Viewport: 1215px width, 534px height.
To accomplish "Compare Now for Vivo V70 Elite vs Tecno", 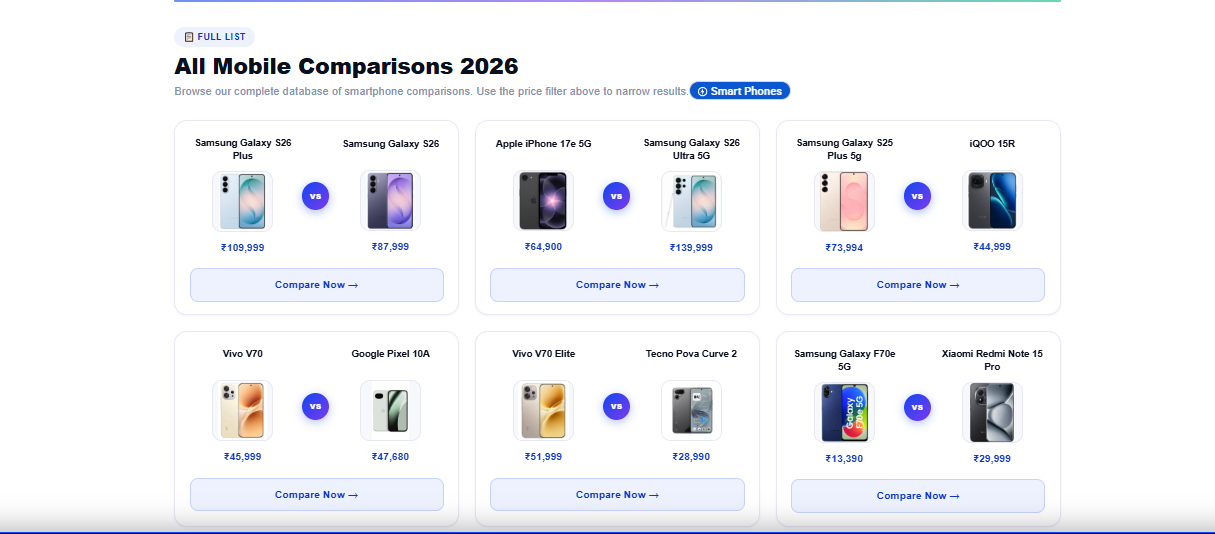I will [x=617, y=495].
